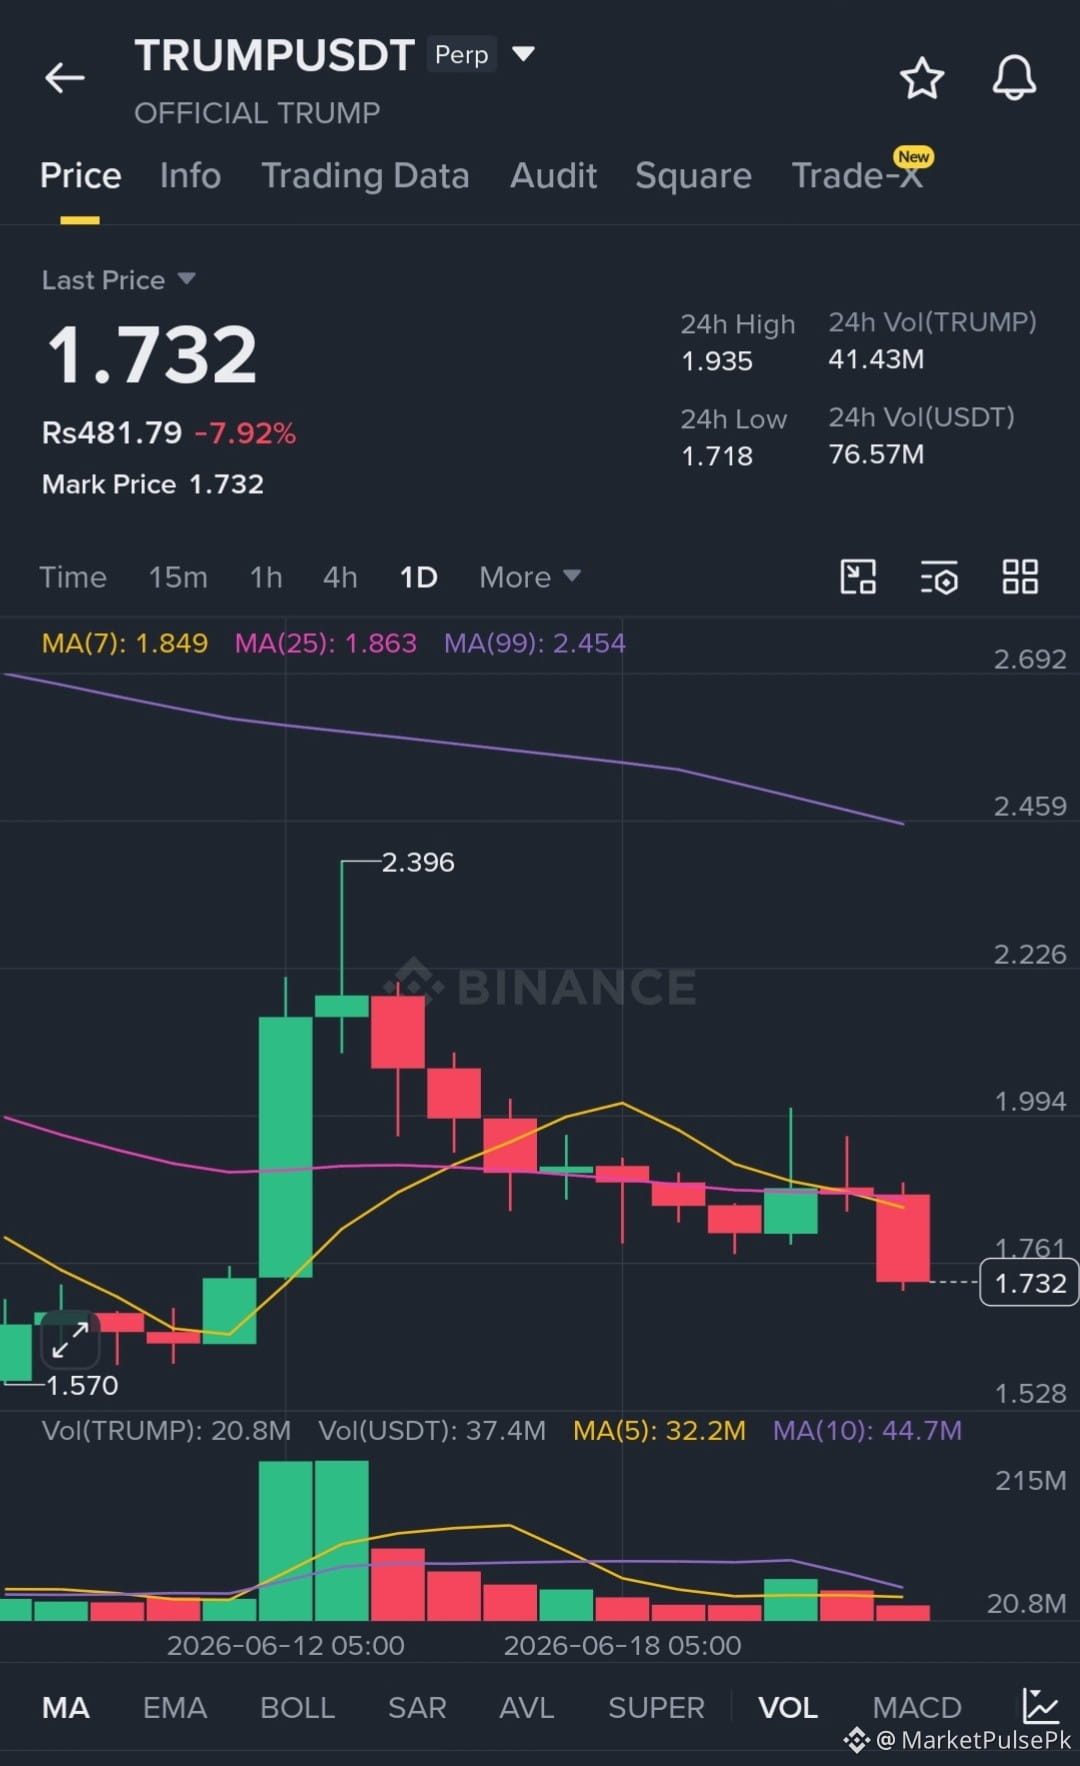Click the volume MA(10): 44.7M label
This screenshot has height=1766, width=1080.
pyautogui.click(x=868, y=1430)
